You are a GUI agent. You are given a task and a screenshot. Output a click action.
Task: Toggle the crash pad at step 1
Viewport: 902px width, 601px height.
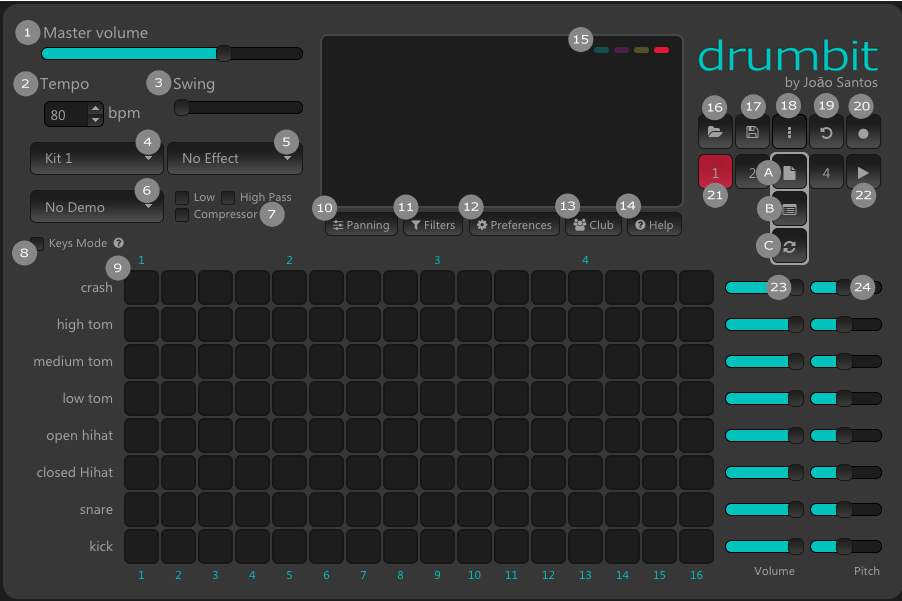142,287
